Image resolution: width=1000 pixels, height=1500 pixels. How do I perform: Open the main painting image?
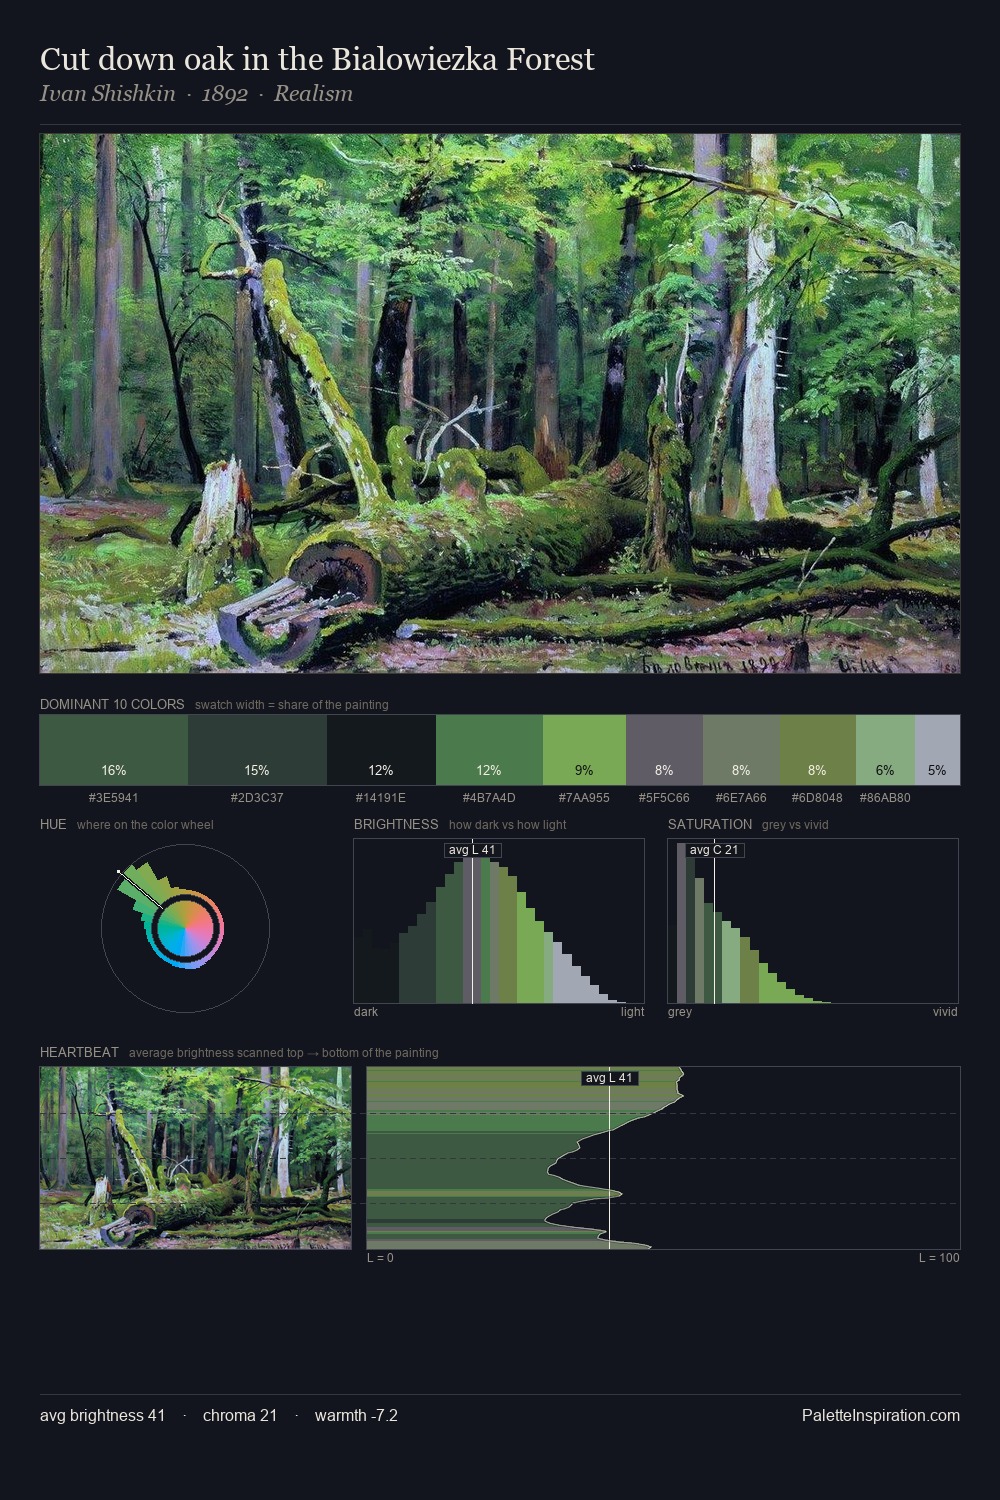click(x=500, y=404)
